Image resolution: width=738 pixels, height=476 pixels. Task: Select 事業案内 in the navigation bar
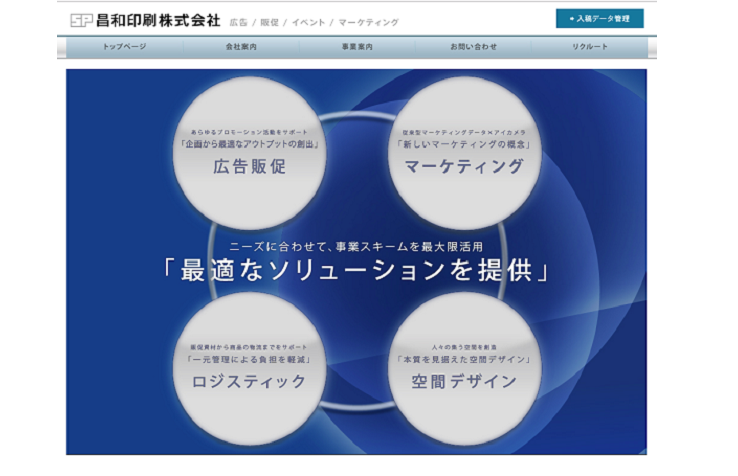(356, 47)
